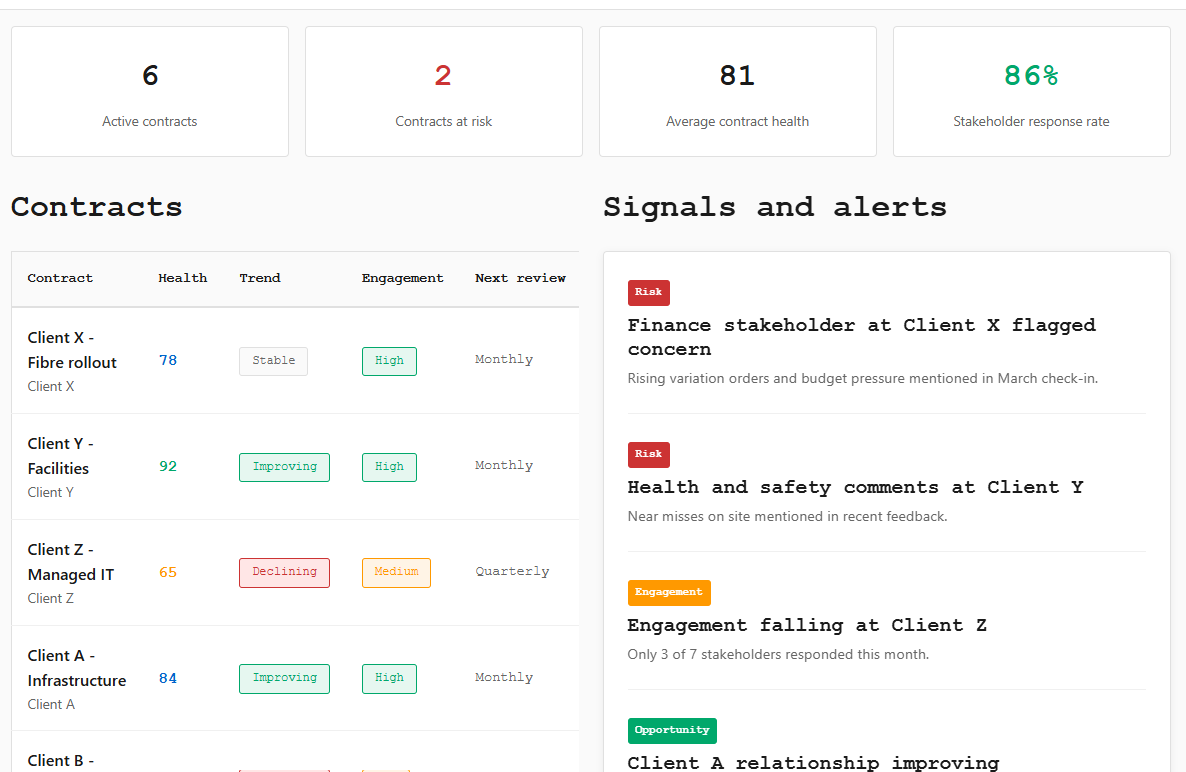Click the Improving chip on Client Y row
Image resolution: width=1186 pixels, height=772 pixels.
284,466
